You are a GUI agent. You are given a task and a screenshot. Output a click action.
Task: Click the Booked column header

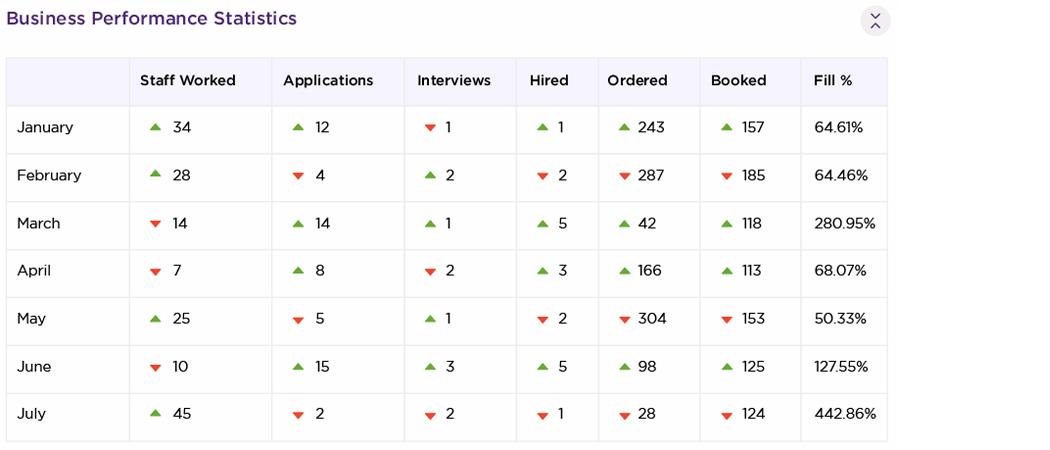739,80
